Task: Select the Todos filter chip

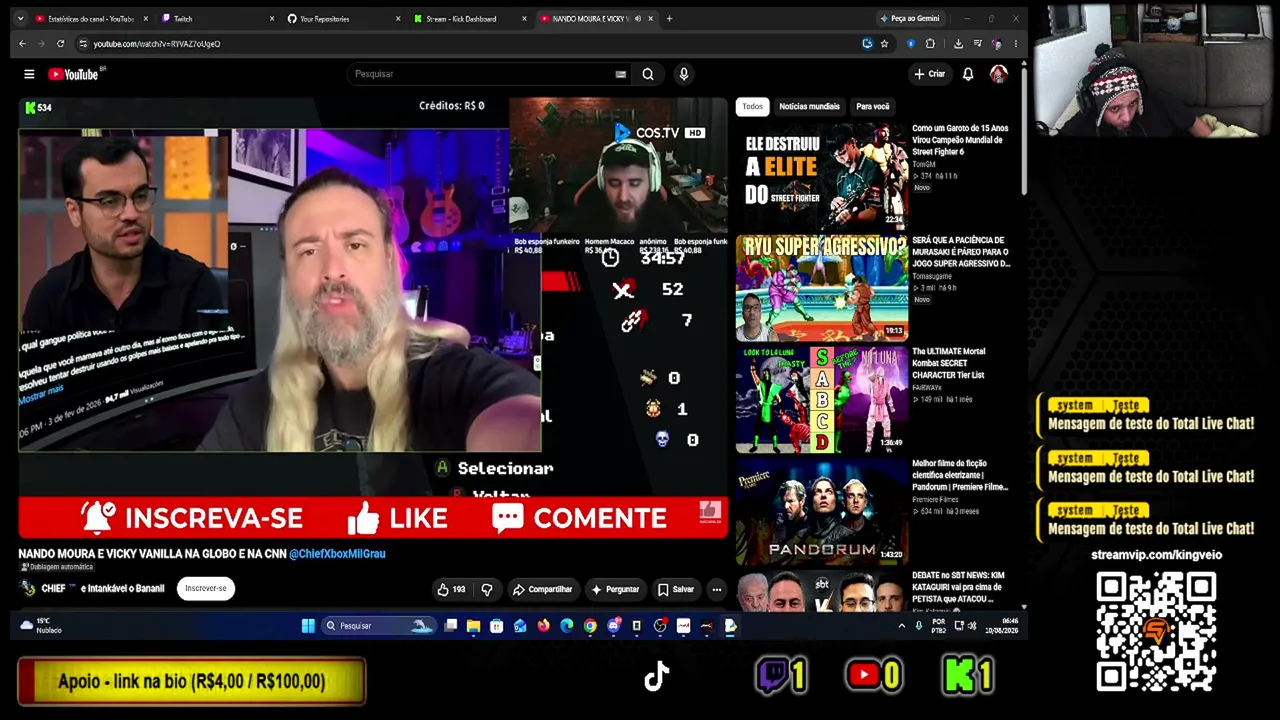Action: pos(753,106)
